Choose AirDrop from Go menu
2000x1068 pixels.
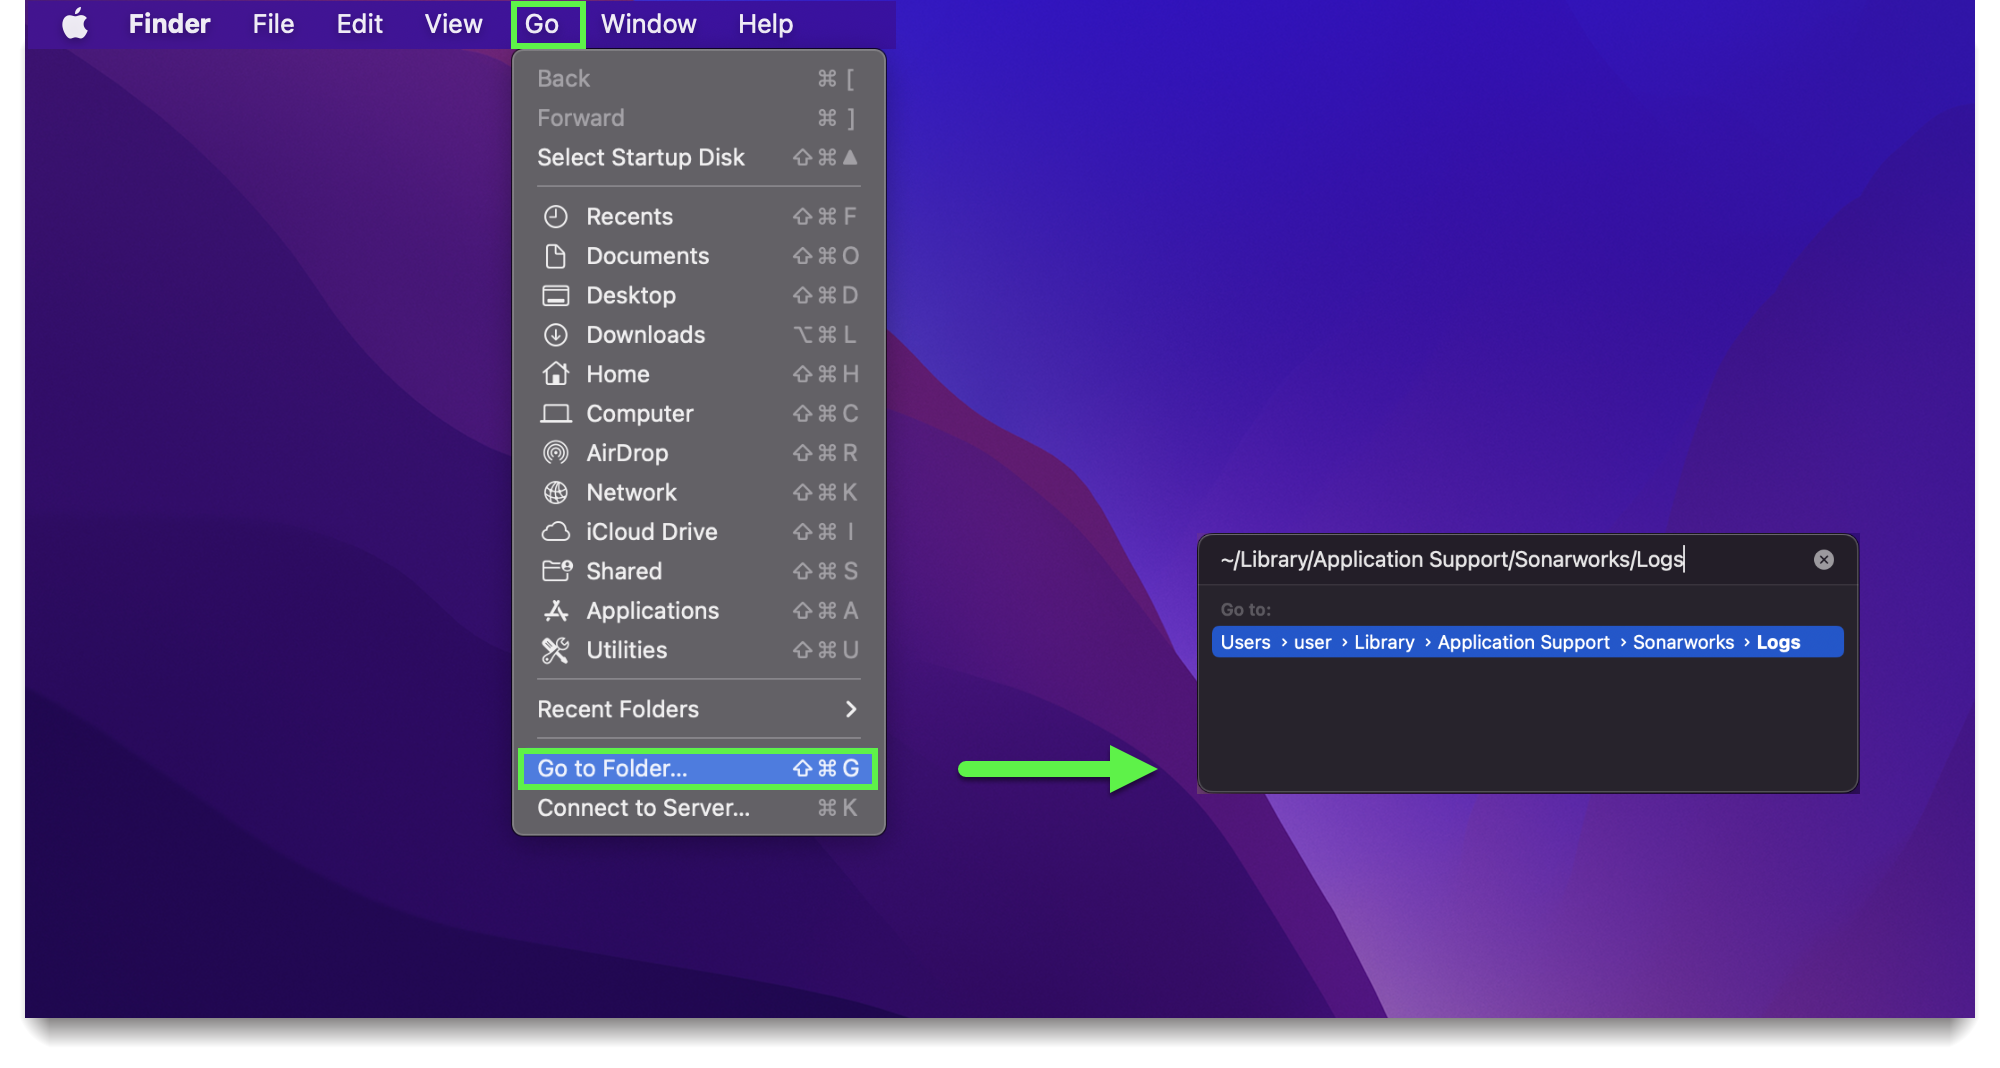point(698,453)
